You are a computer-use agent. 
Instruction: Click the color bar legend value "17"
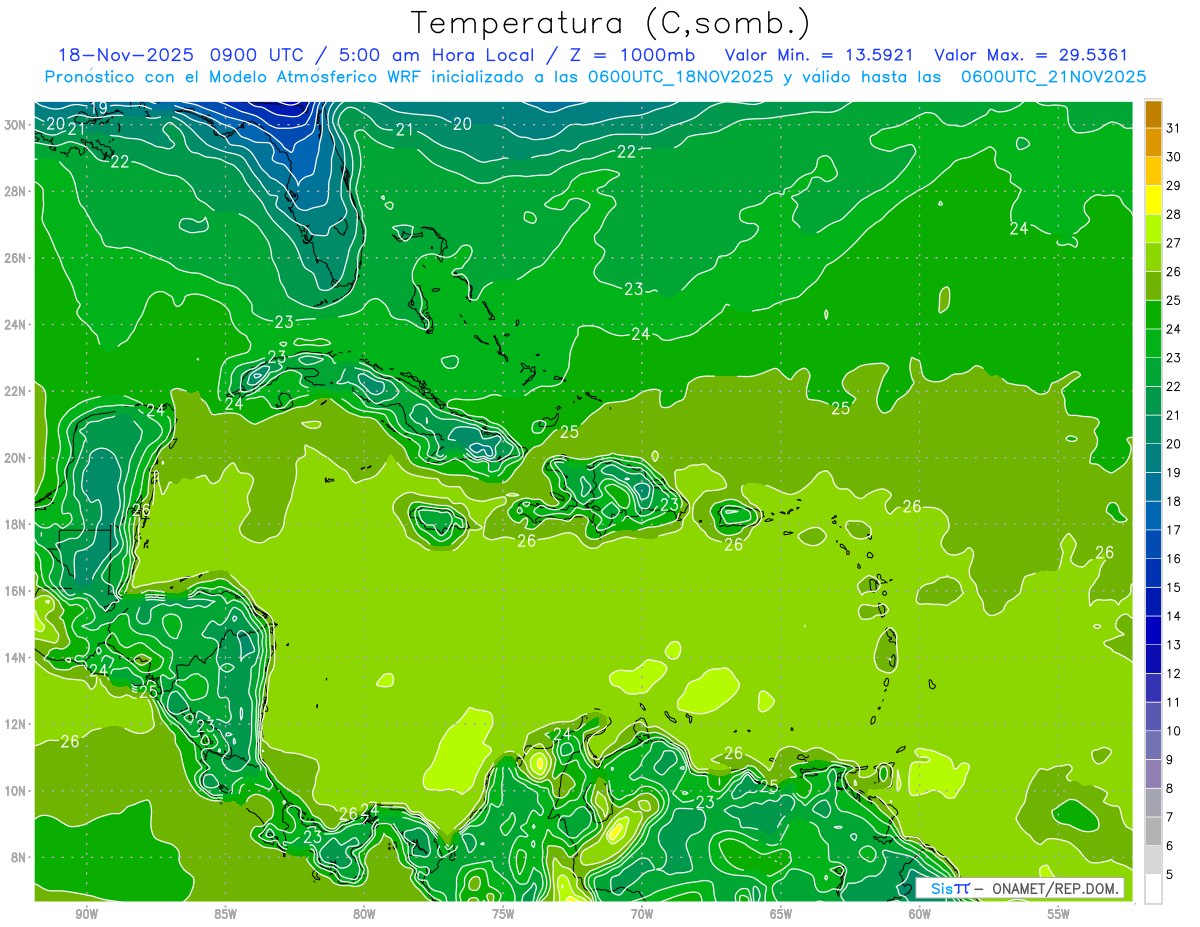pyautogui.click(x=1174, y=530)
